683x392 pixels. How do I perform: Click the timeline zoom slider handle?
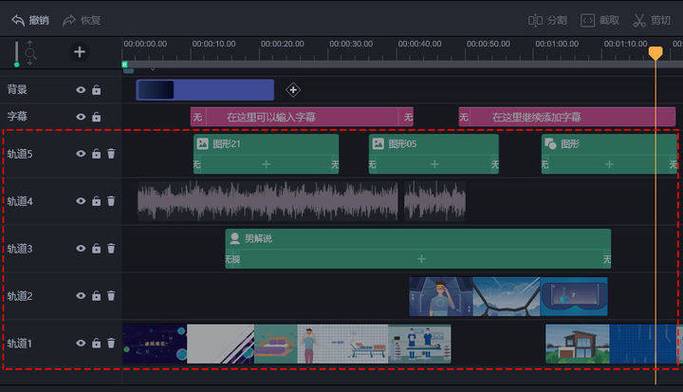click(x=17, y=64)
